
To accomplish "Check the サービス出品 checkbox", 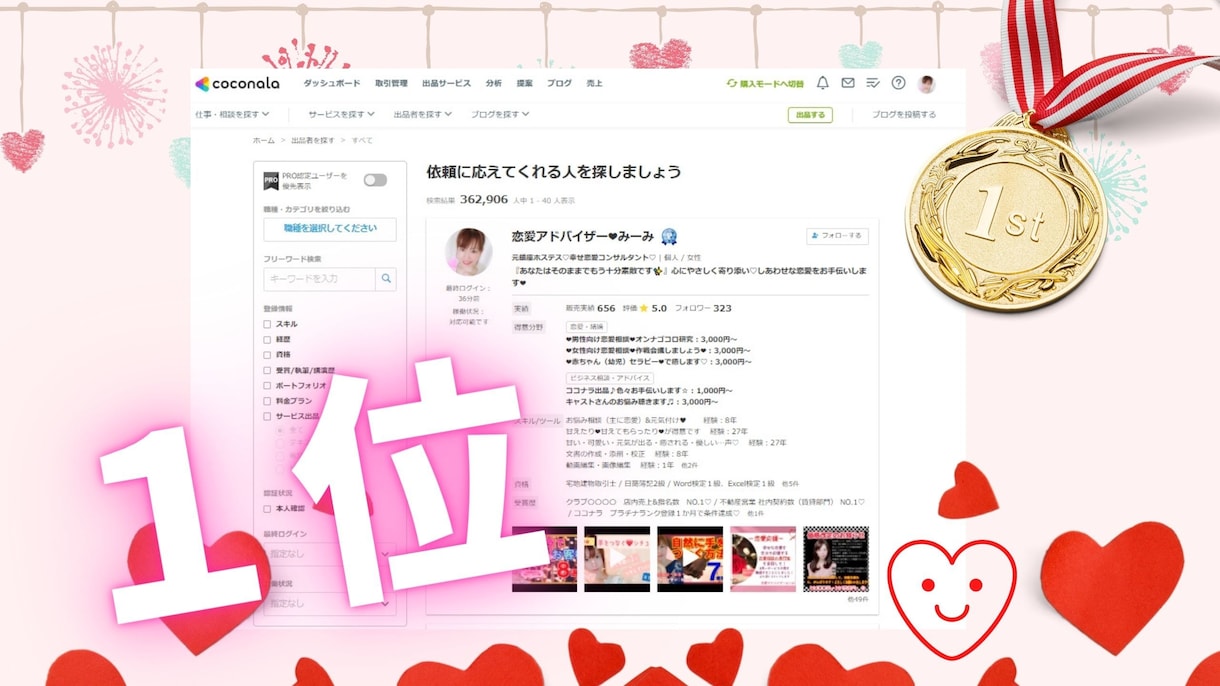I will pyautogui.click(x=267, y=416).
